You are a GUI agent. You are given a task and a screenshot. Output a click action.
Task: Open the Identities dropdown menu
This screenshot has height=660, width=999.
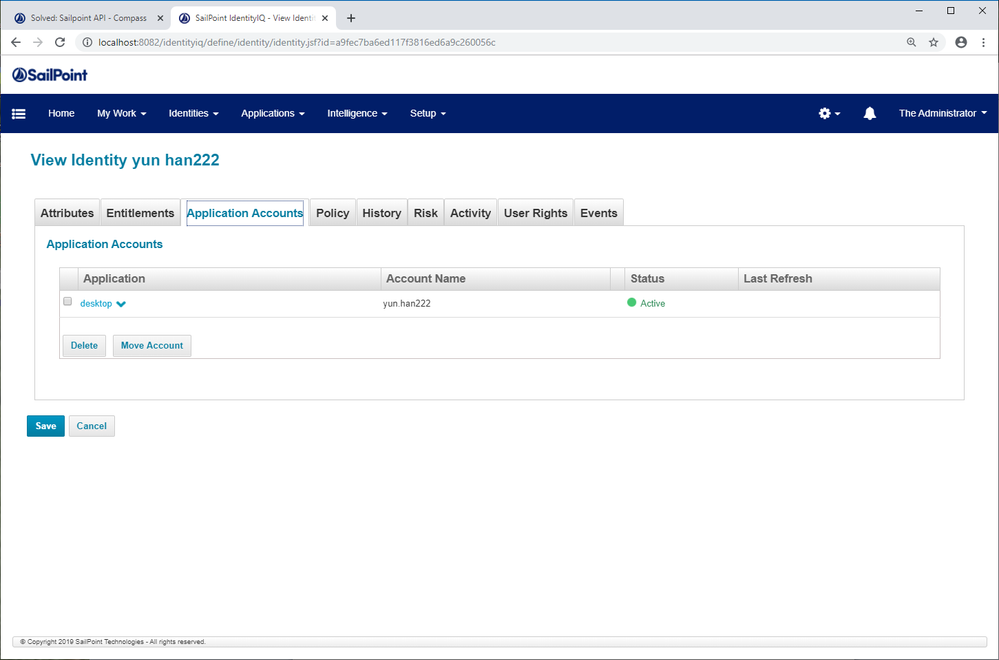(x=193, y=114)
